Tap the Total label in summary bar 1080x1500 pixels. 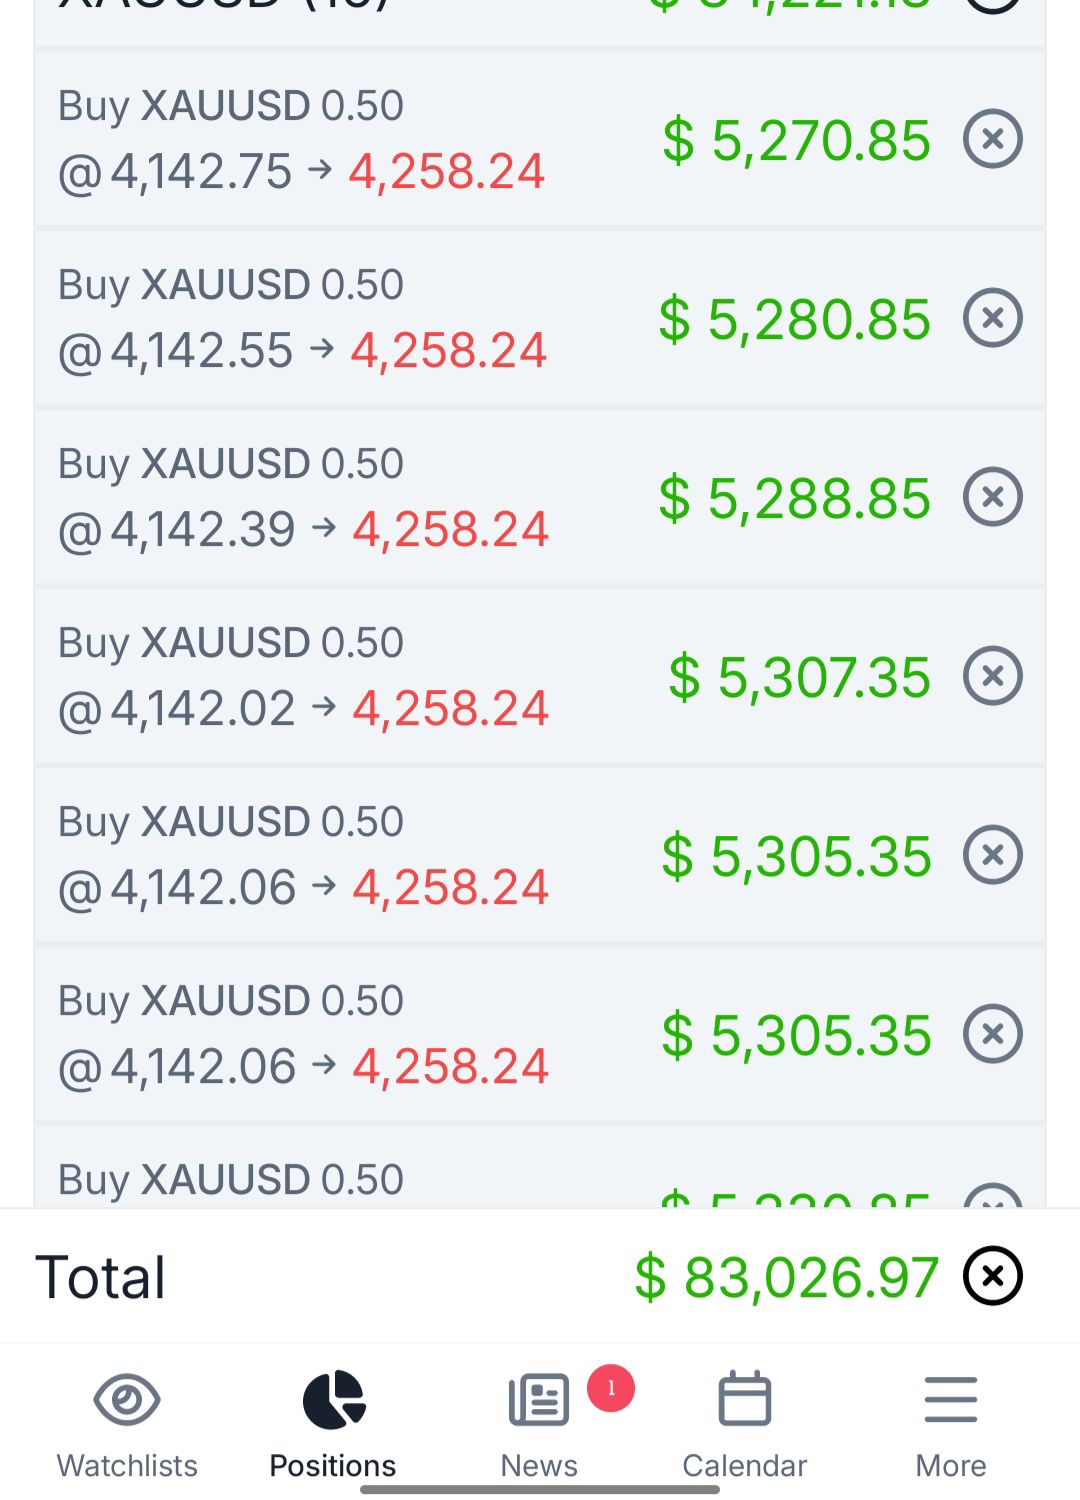[x=101, y=1277]
